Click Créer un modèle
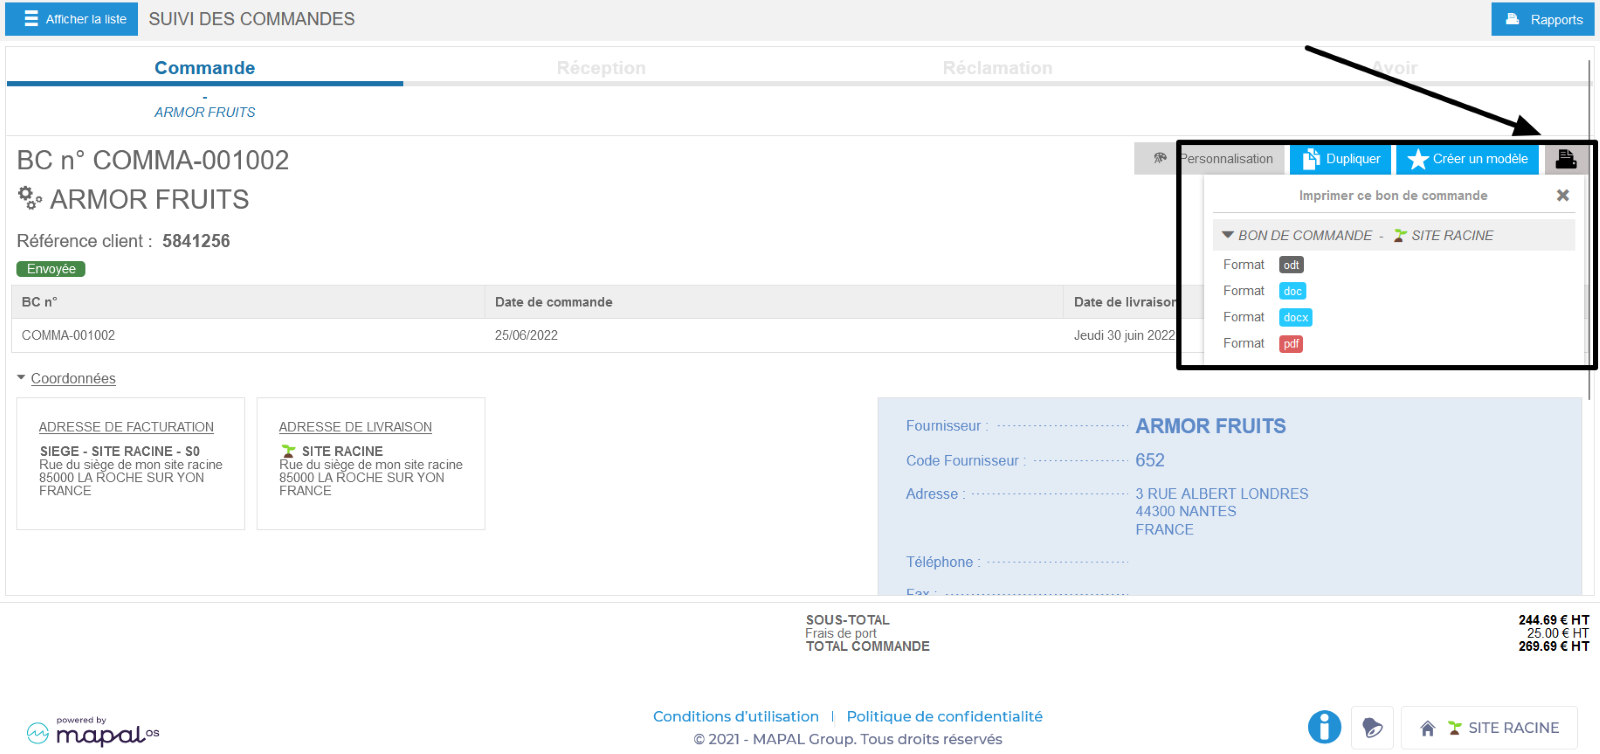This screenshot has width=1600, height=754. pyautogui.click(x=1467, y=159)
